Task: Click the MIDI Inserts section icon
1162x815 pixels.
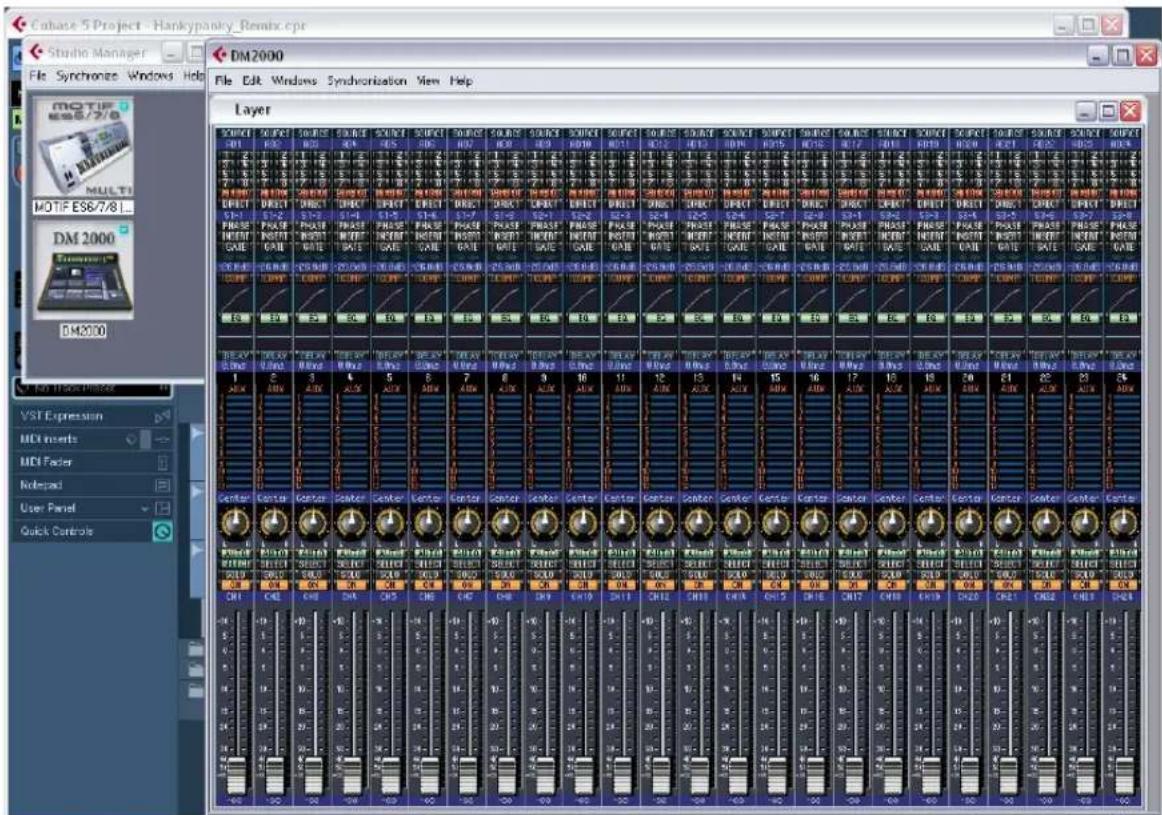Action: (x=162, y=439)
